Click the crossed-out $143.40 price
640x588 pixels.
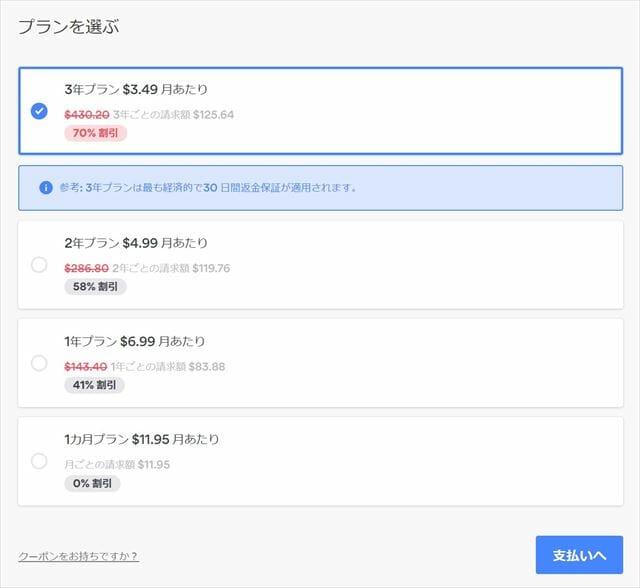point(87,366)
